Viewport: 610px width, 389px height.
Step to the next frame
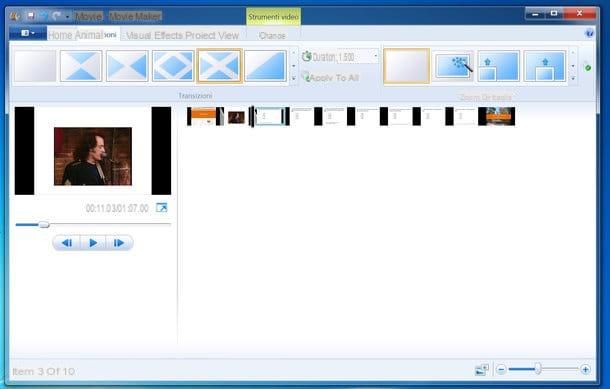click(x=119, y=243)
